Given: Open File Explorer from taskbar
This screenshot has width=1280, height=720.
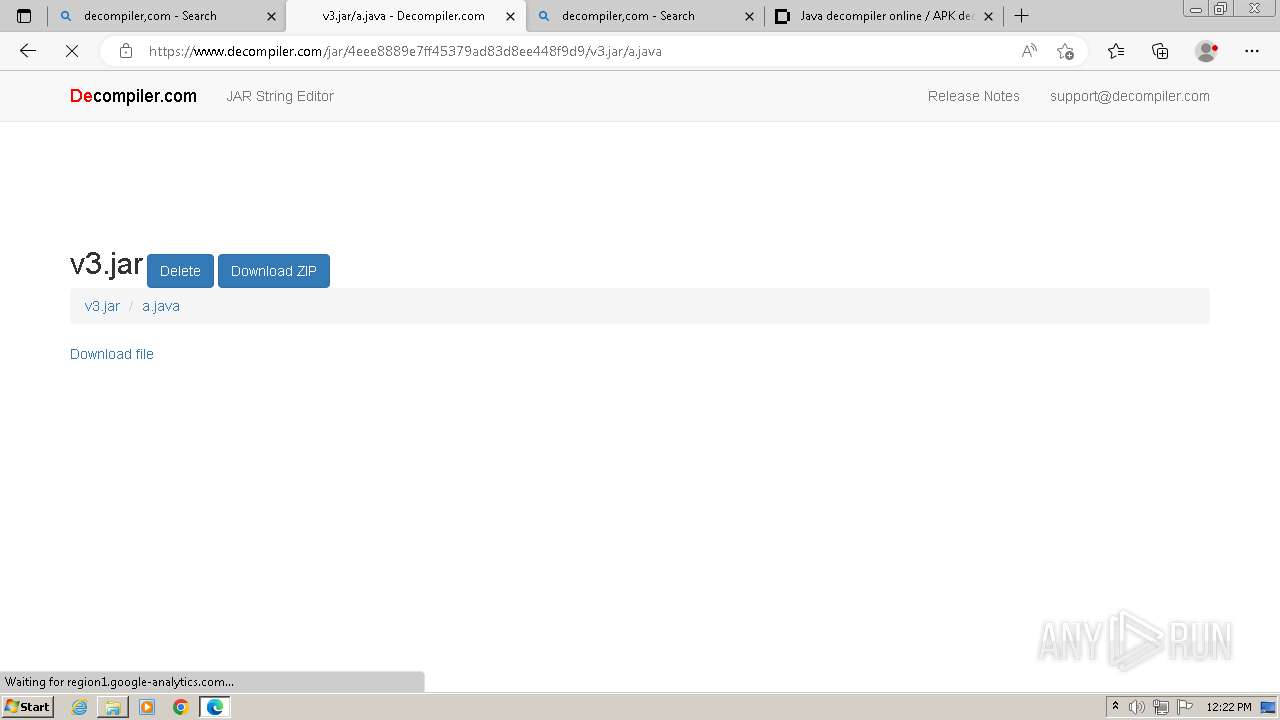Looking at the screenshot, I should point(113,707).
